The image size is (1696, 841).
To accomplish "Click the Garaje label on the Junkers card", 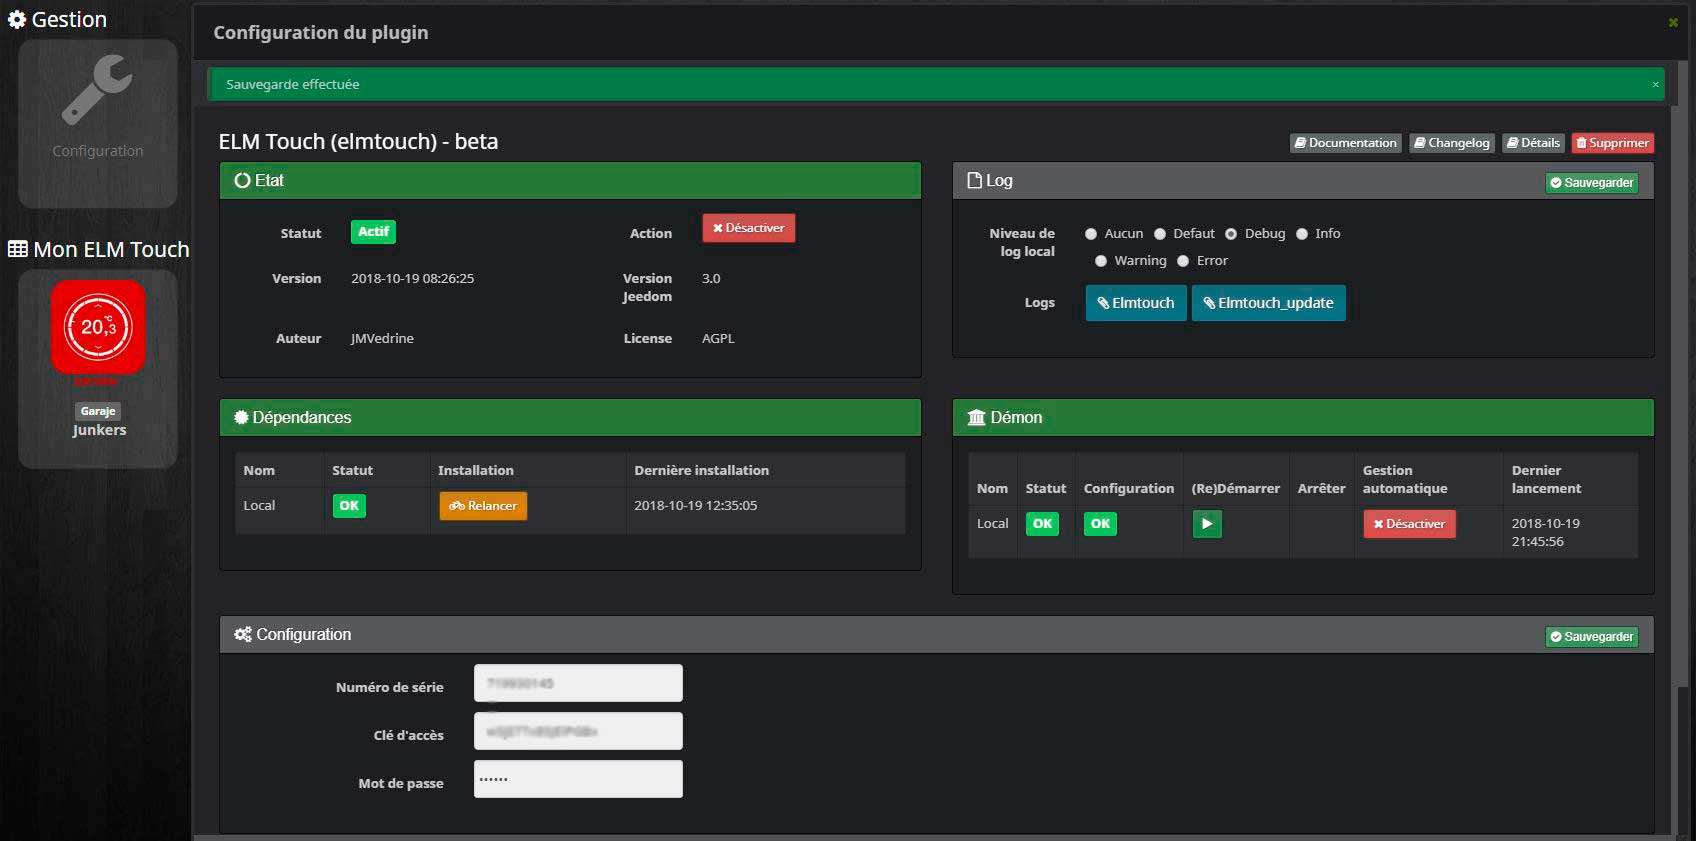I will [98, 411].
